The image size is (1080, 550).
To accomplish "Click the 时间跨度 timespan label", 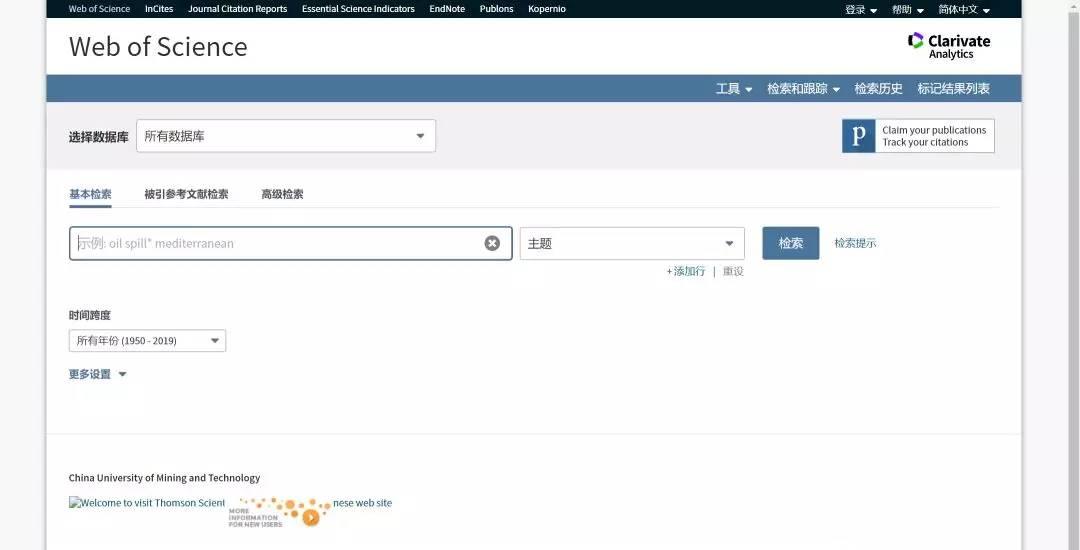I will click(90, 315).
